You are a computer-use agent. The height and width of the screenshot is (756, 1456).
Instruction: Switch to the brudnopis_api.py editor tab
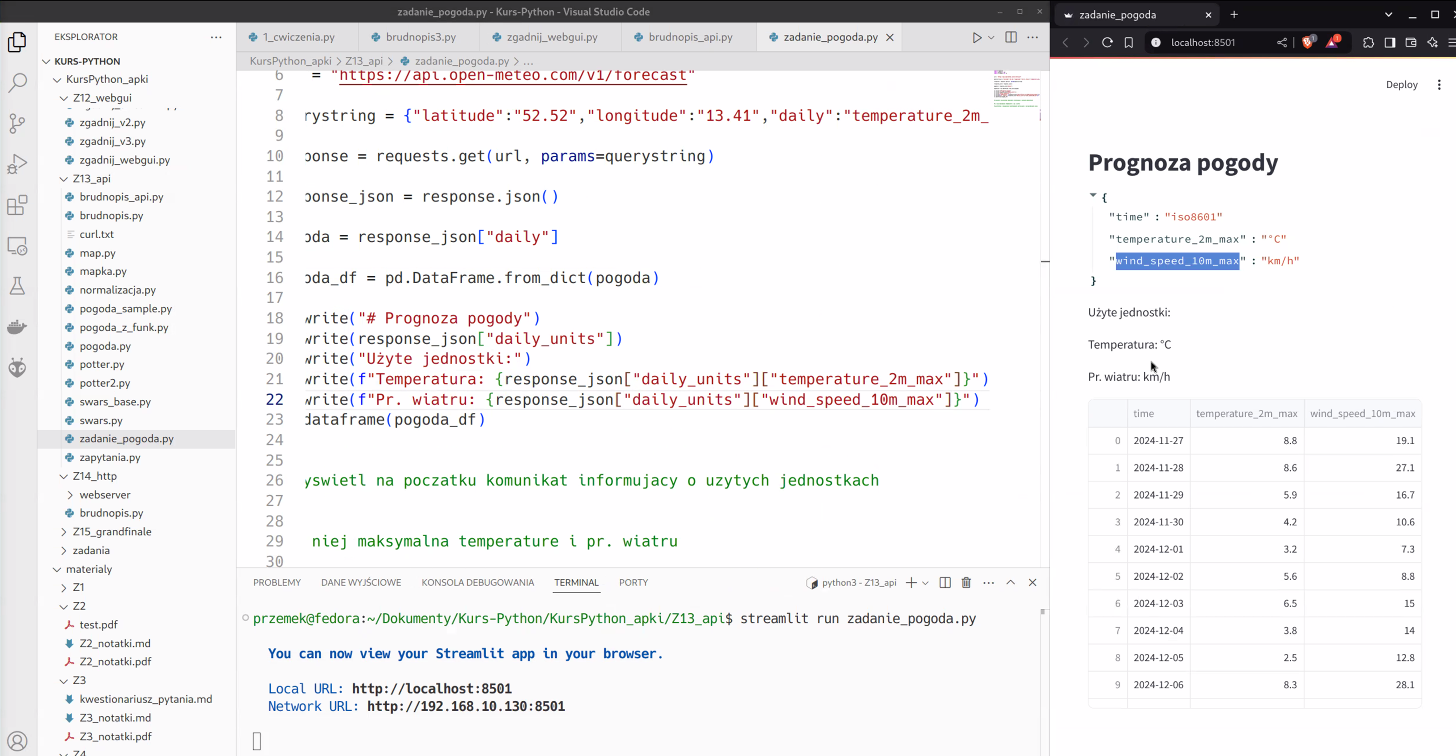tap(690, 37)
